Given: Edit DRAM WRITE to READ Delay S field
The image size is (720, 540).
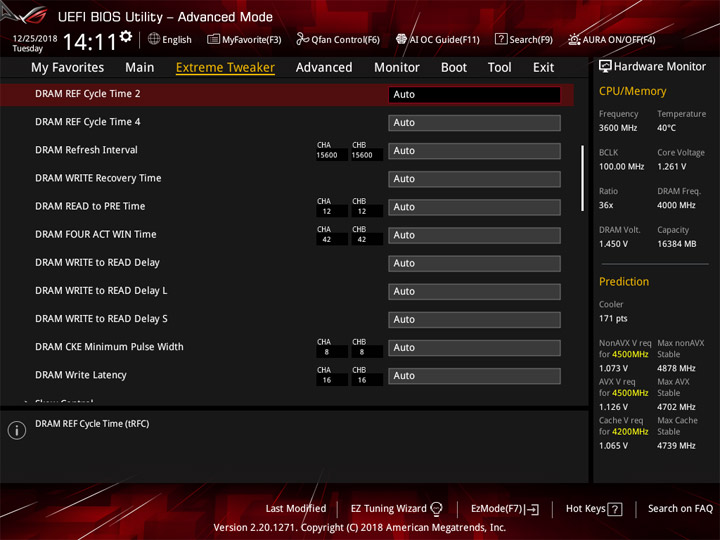Looking at the screenshot, I should click(x=474, y=320).
